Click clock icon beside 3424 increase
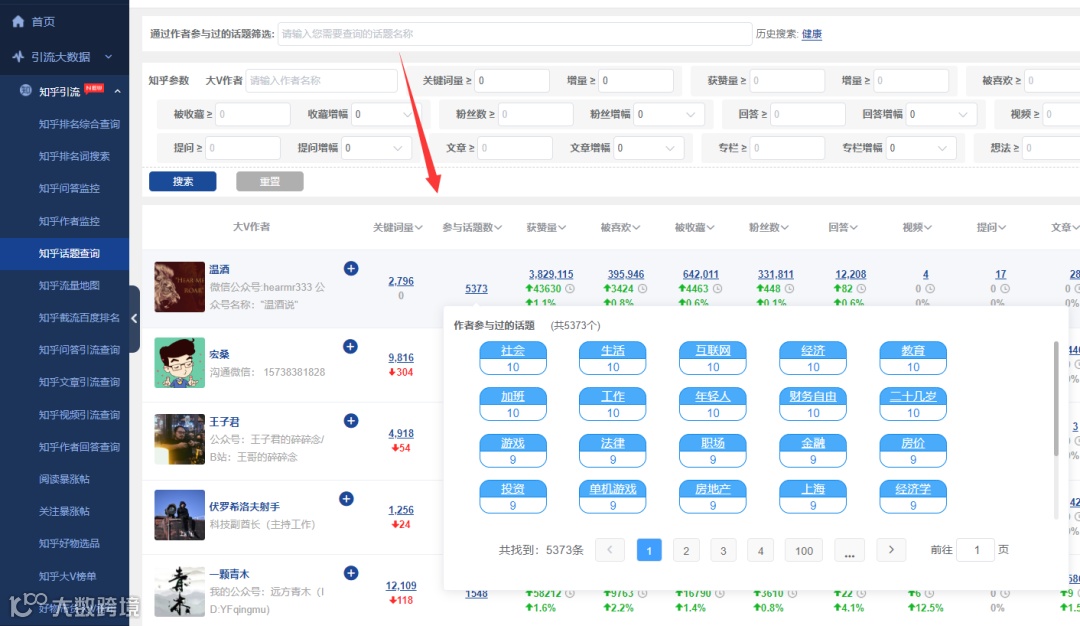 pyautogui.click(x=642, y=289)
